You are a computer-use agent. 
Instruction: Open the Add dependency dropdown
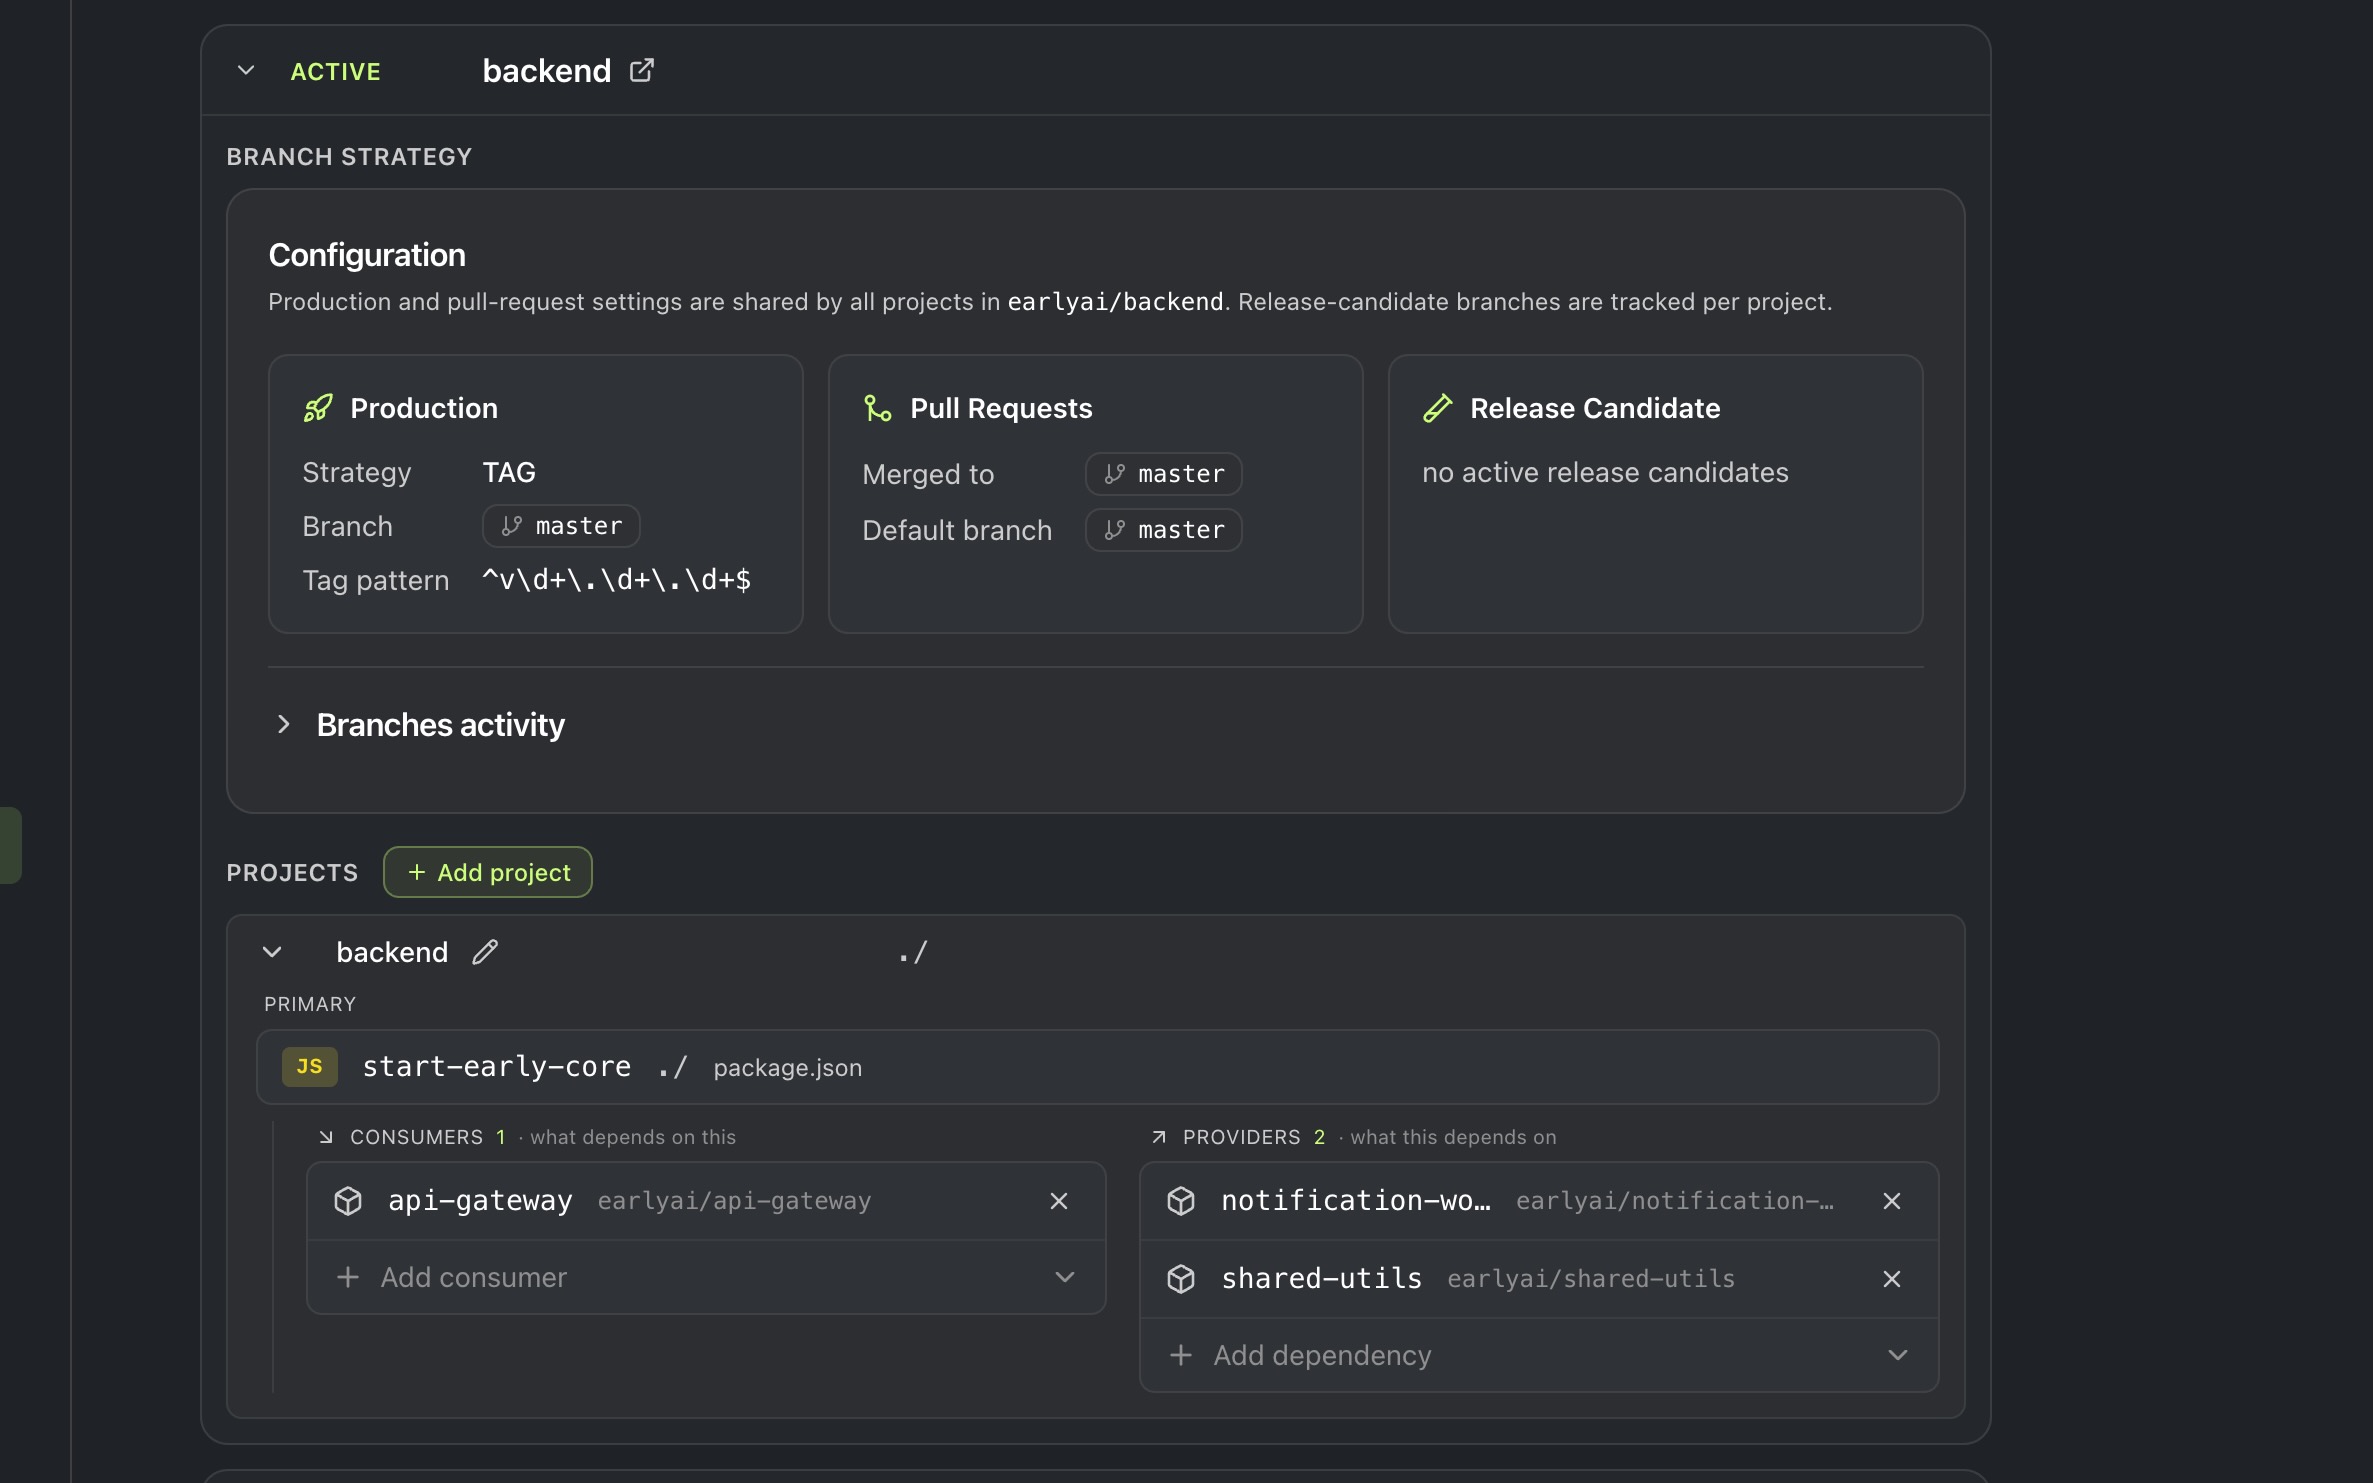click(1539, 1355)
